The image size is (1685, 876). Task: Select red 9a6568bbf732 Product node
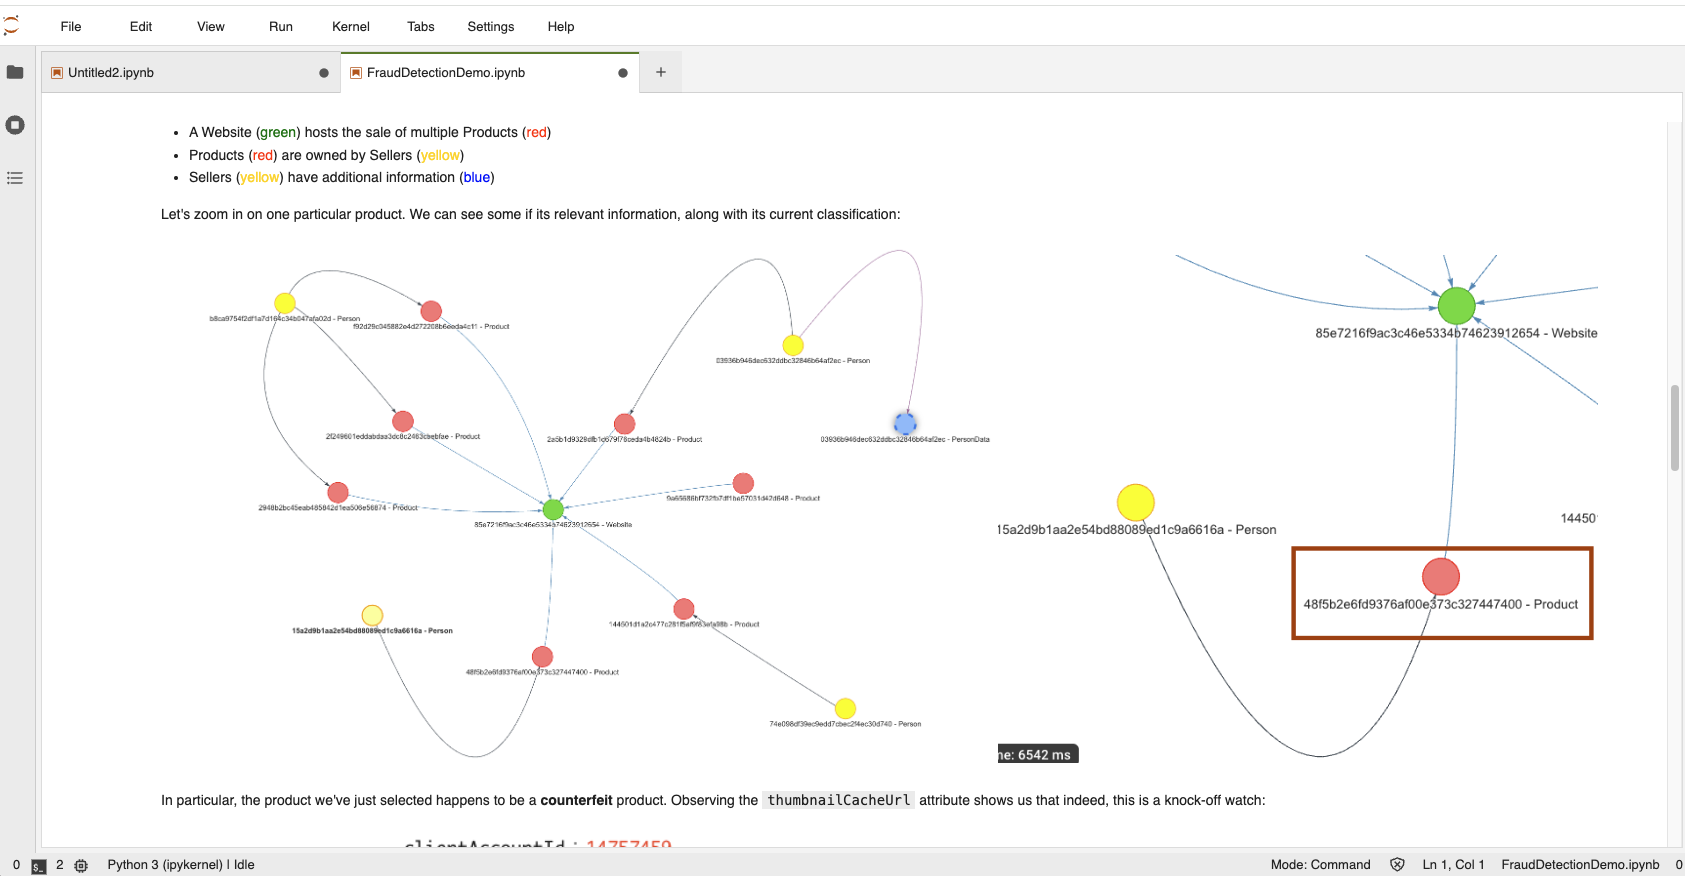[x=743, y=484]
